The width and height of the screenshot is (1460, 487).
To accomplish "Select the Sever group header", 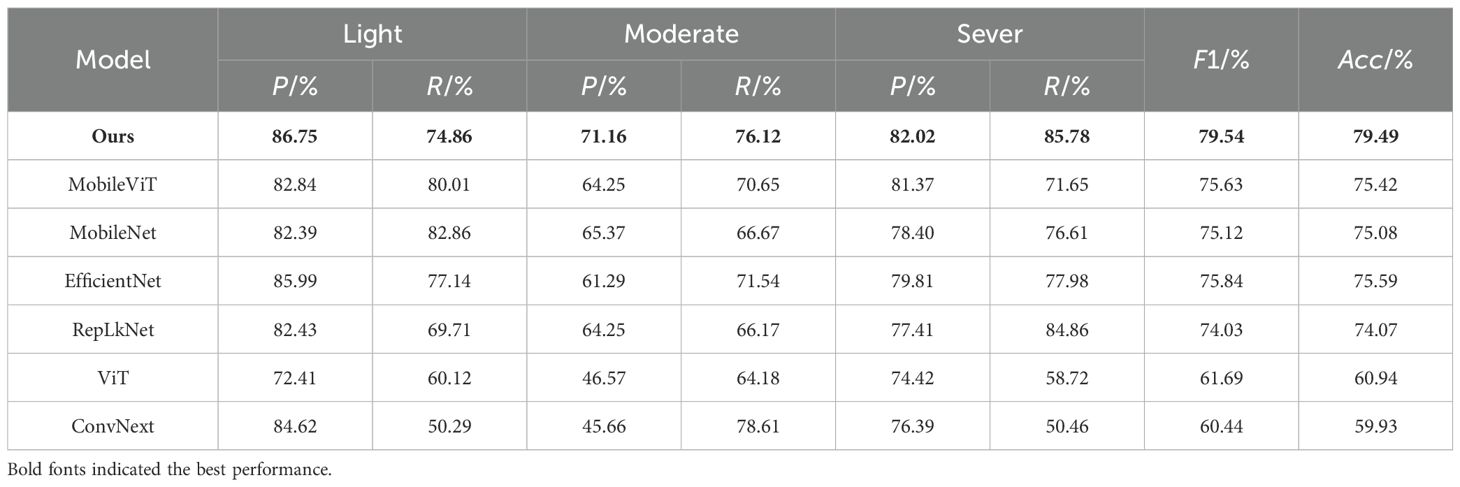I will pos(989,34).
